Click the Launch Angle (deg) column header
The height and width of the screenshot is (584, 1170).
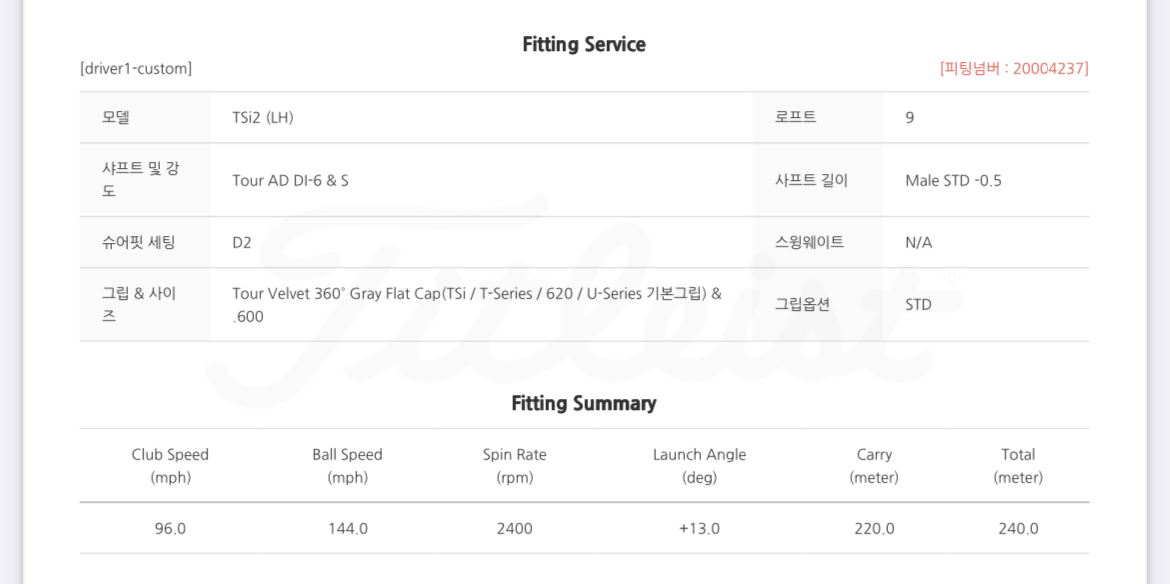point(699,466)
